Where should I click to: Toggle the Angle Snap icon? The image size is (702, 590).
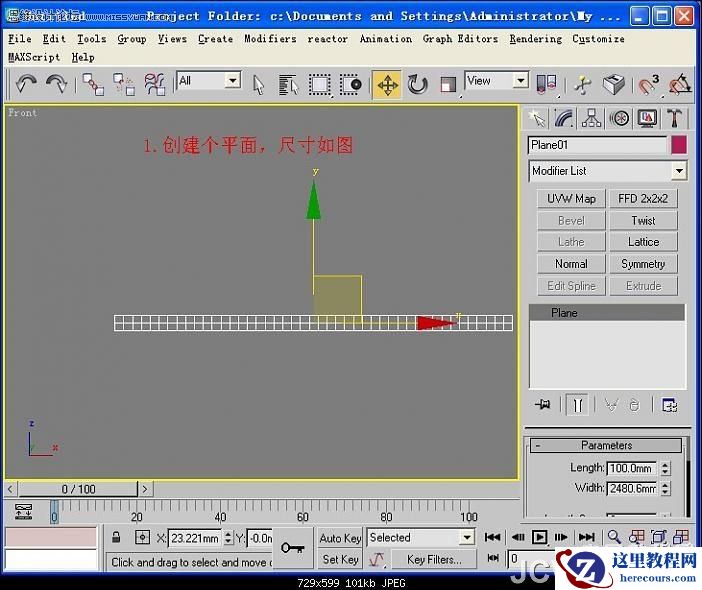click(x=680, y=84)
